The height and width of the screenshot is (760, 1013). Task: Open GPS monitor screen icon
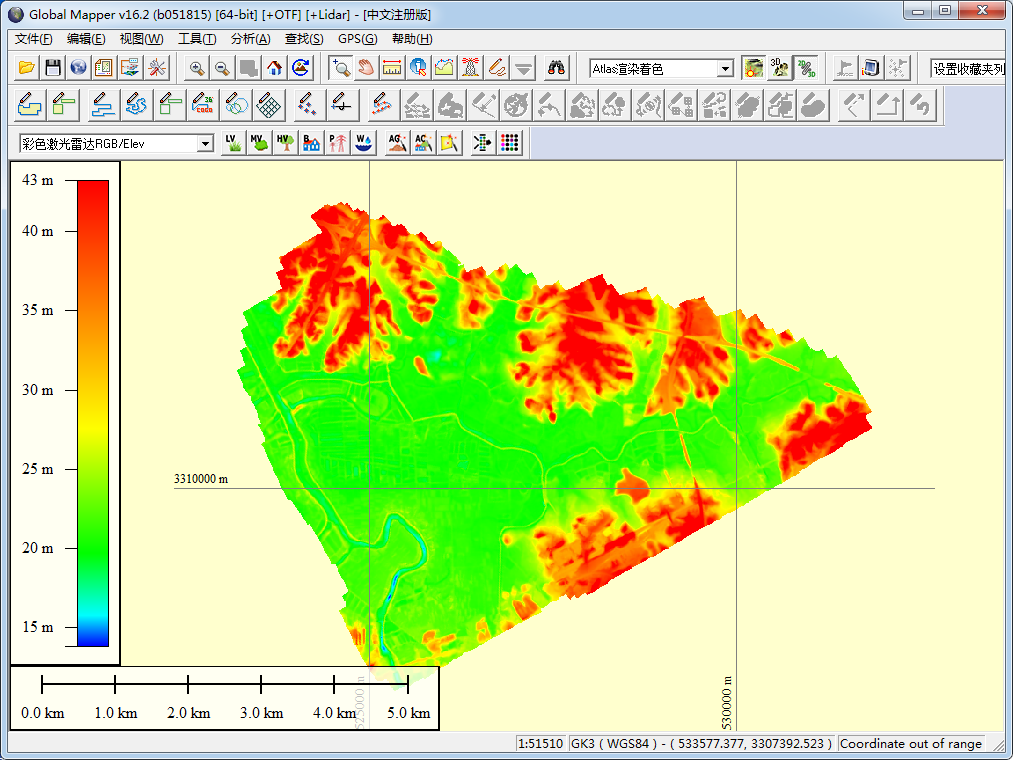pos(871,67)
